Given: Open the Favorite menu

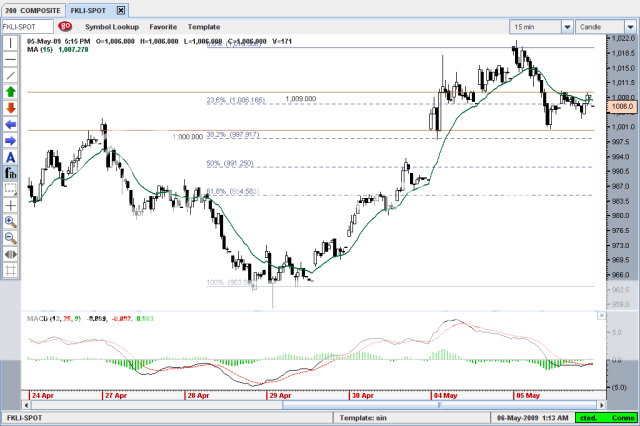Looking at the screenshot, I should click(x=163, y=27).
